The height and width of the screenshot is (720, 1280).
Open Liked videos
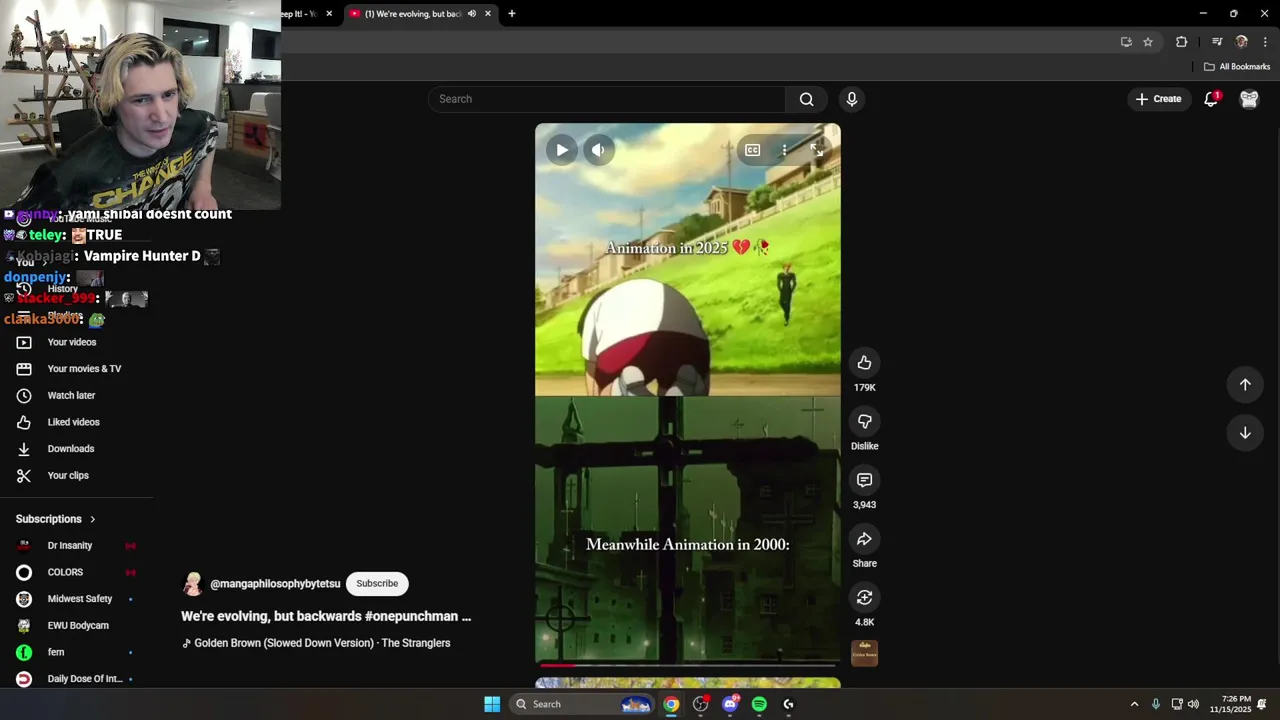(73, 422)
